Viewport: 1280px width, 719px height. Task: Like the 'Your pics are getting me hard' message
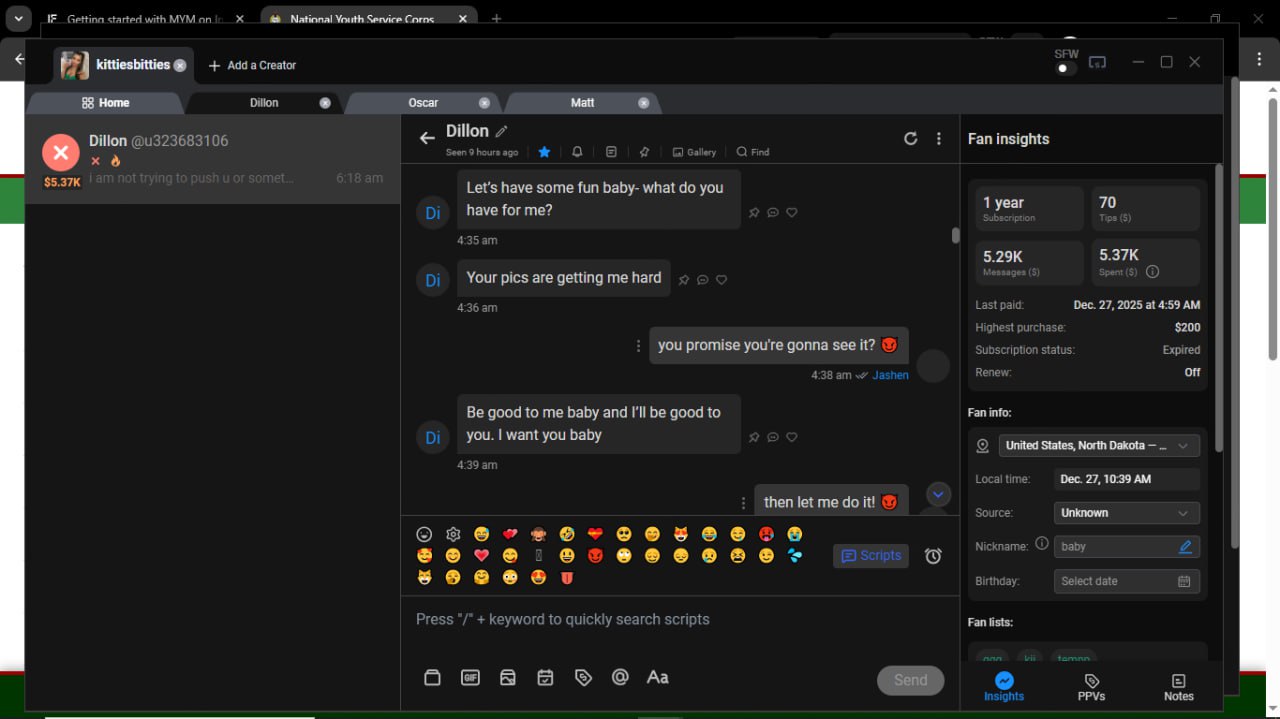pyautogui.click(x=721, y=280)
